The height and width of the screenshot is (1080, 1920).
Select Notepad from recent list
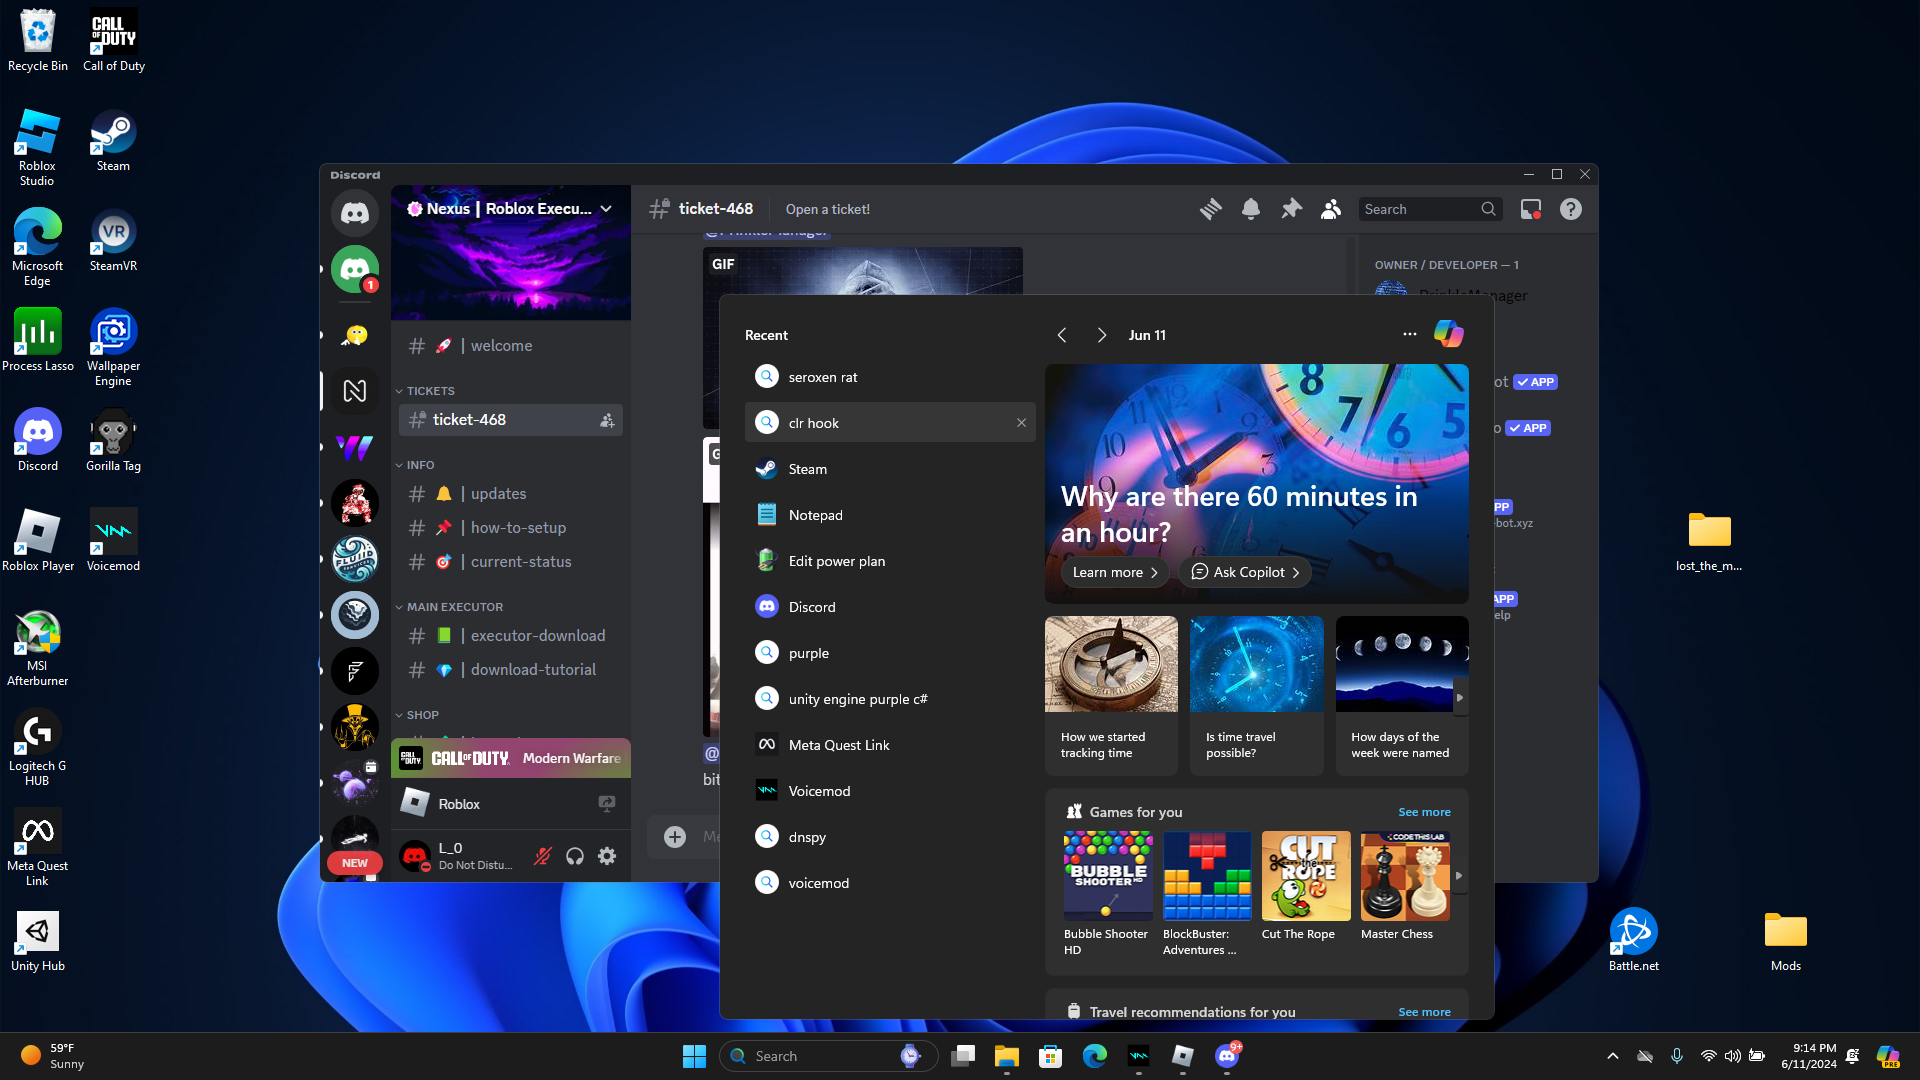coord(815,515)
